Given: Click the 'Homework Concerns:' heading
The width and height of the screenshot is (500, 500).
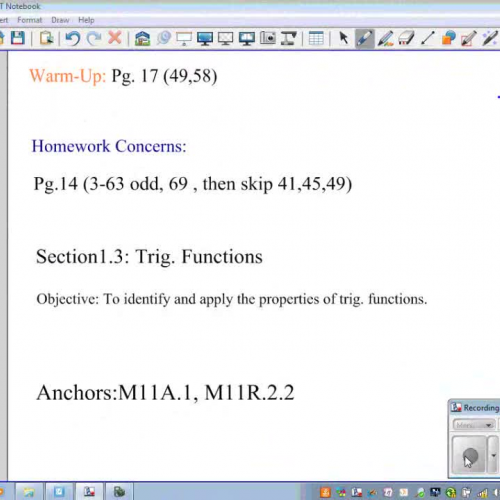Looking at the screenshot, I should (109, 146).
